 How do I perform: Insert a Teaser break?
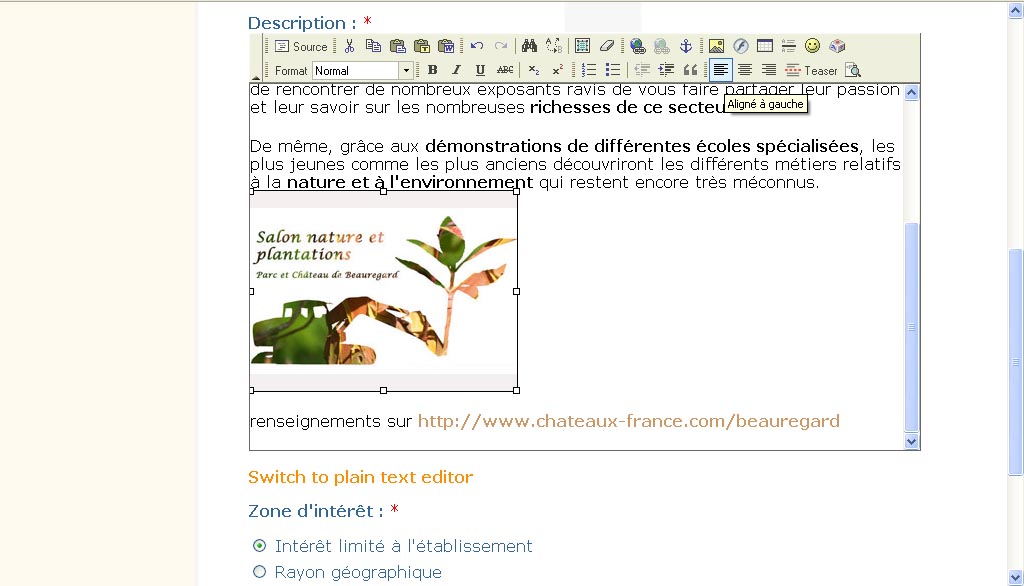click(811, 70)
